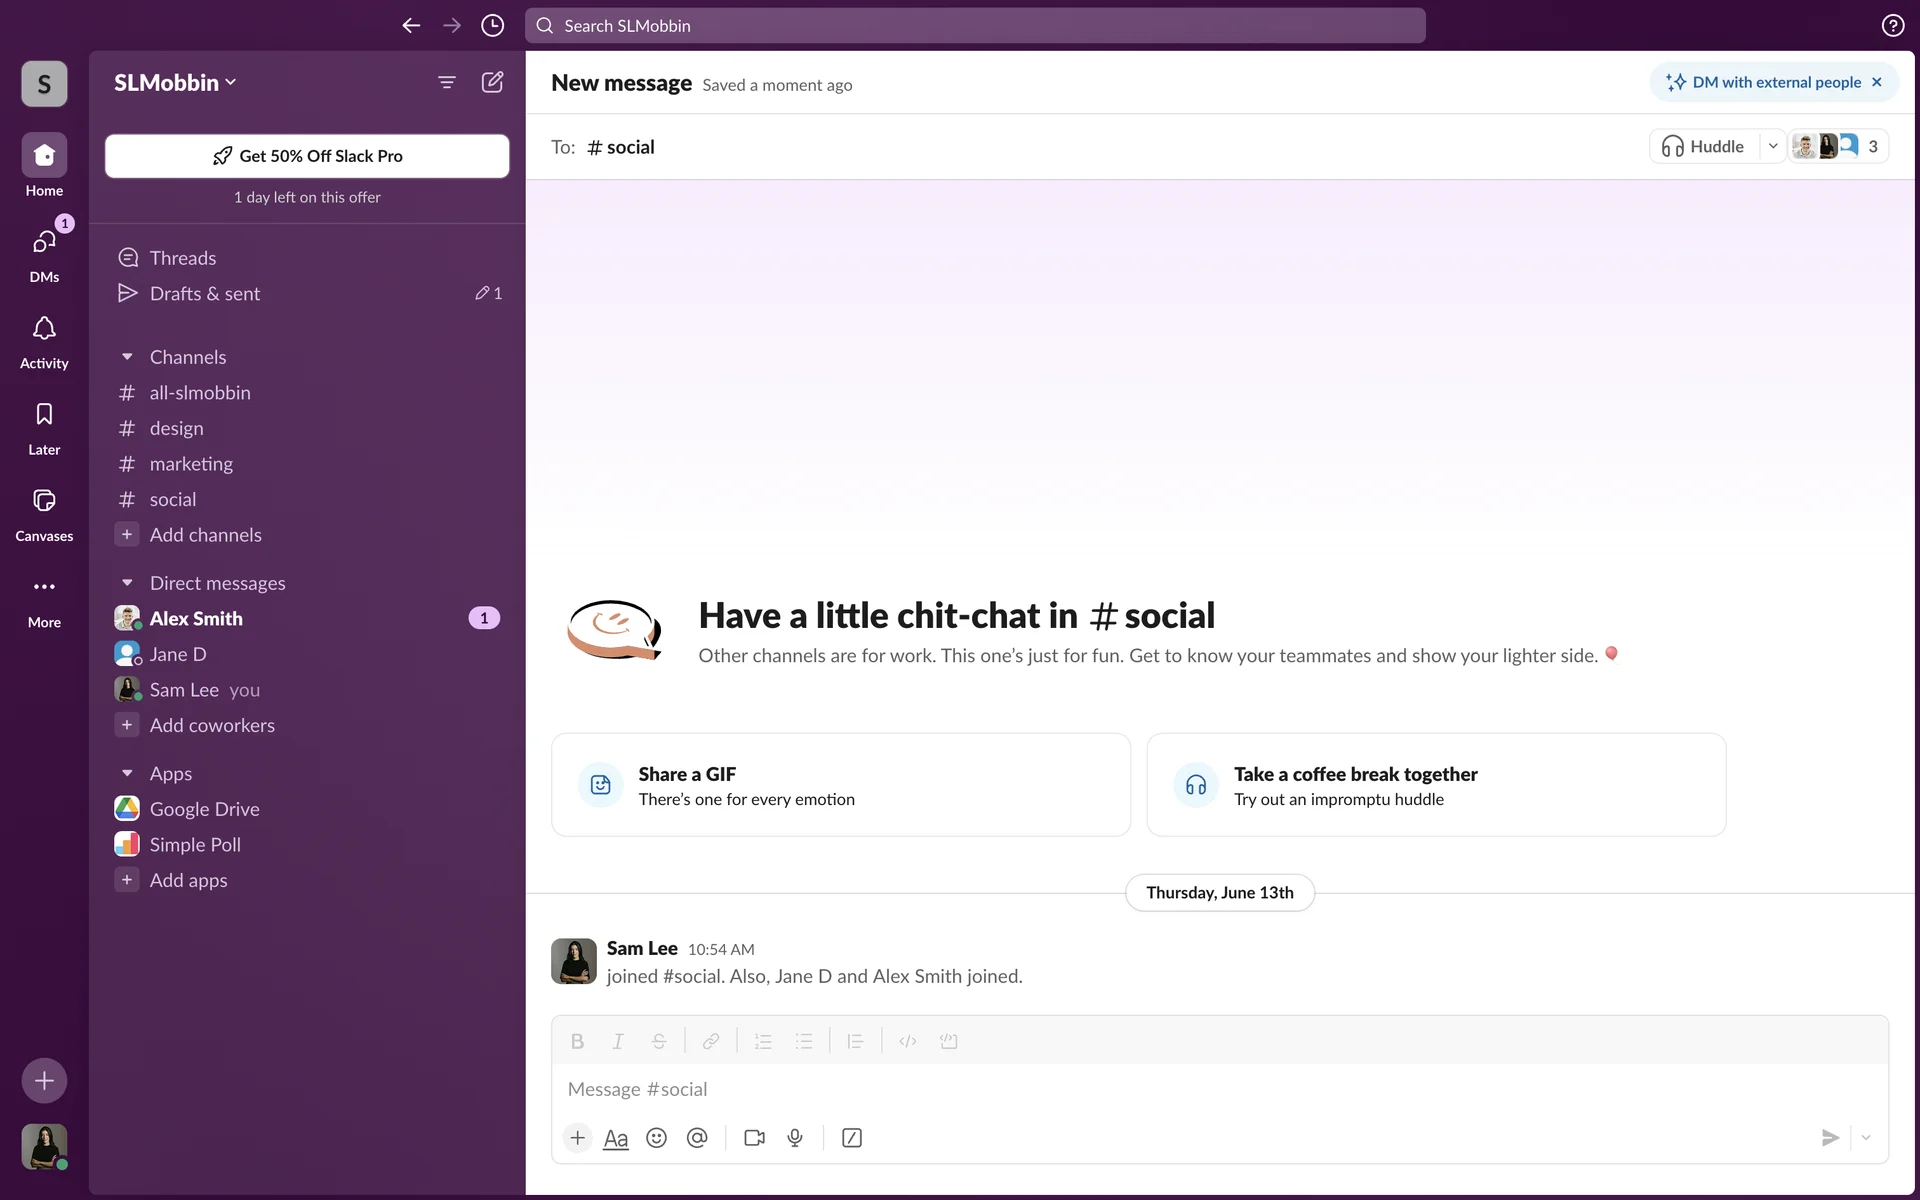Click the emoji picker icon
1920x1200 pixels.
coord(656,1138)
